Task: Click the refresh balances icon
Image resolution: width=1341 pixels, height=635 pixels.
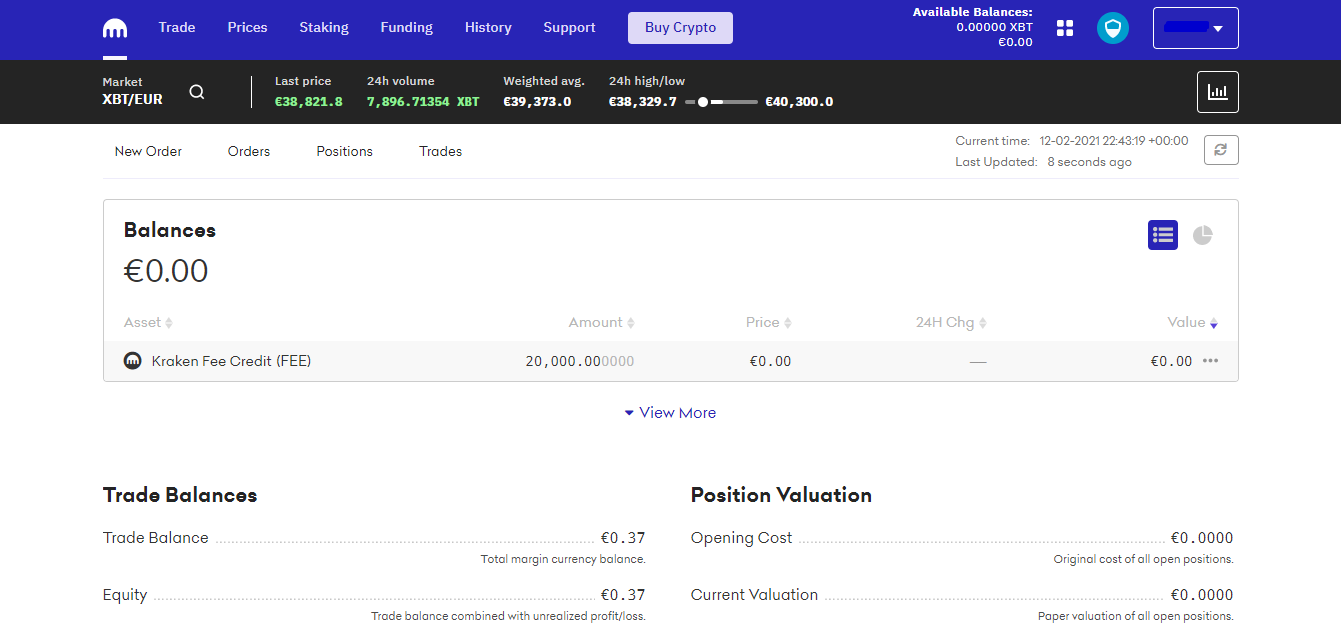Action: [x=1220, y=150]
